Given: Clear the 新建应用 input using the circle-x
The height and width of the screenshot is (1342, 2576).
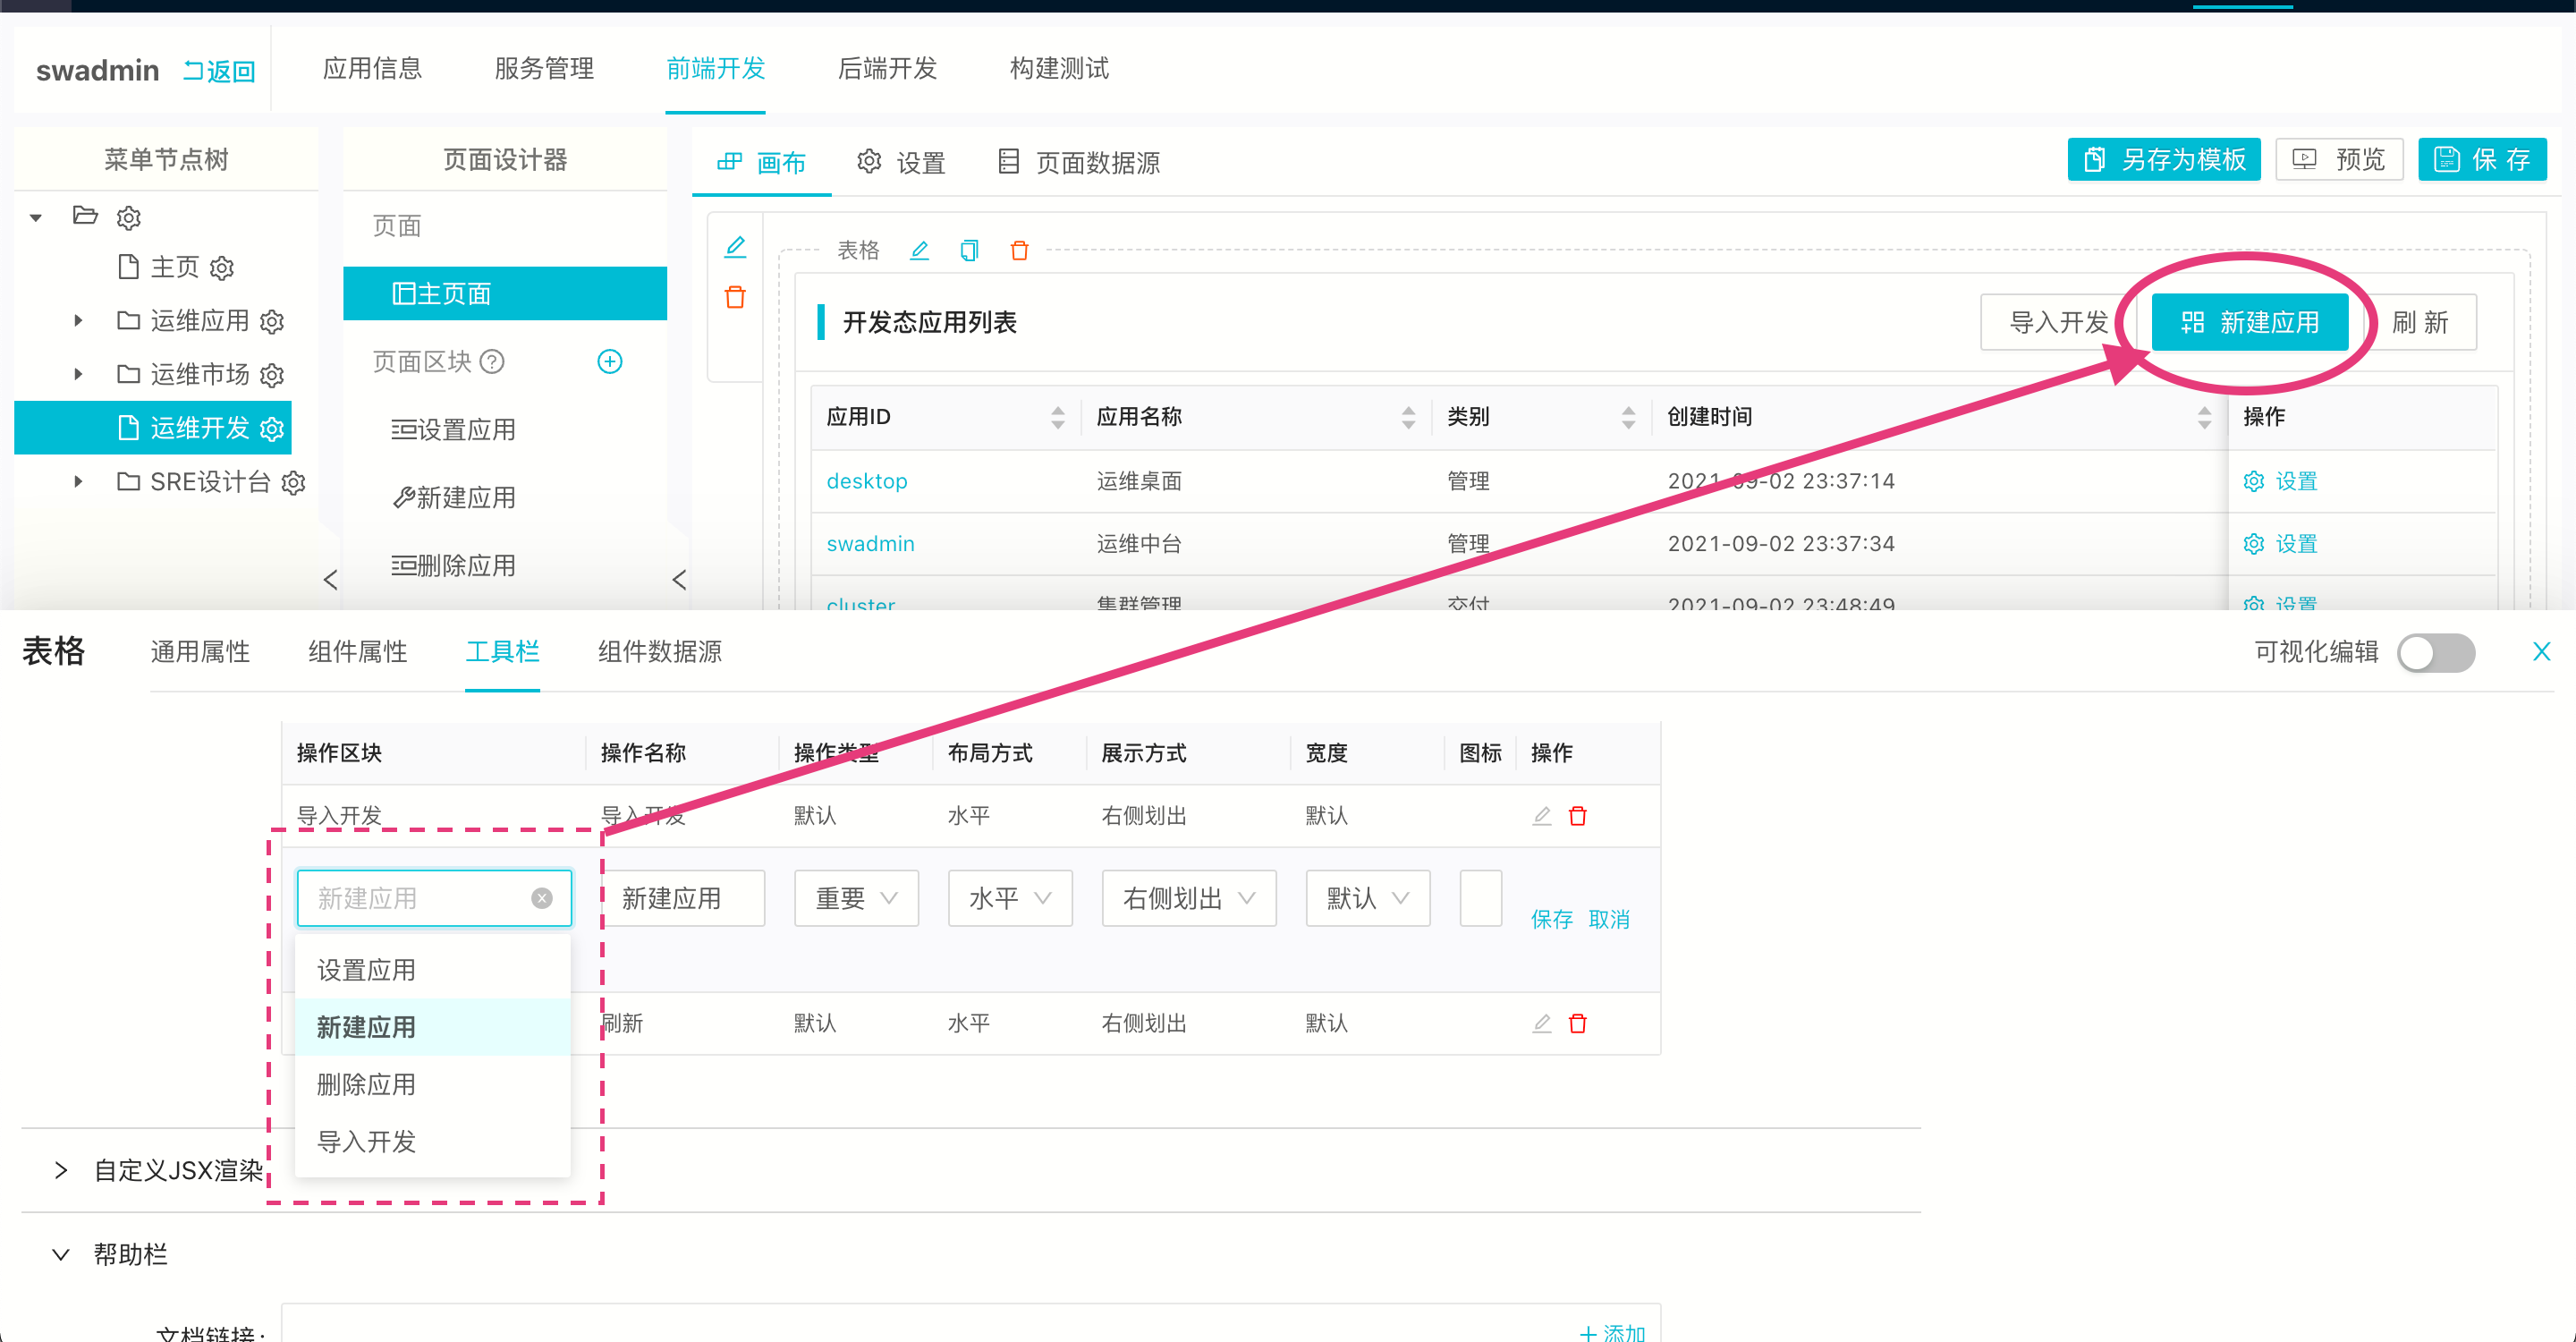Looking at the screenshot, I should pyautogui.click(x=541, y=898).
